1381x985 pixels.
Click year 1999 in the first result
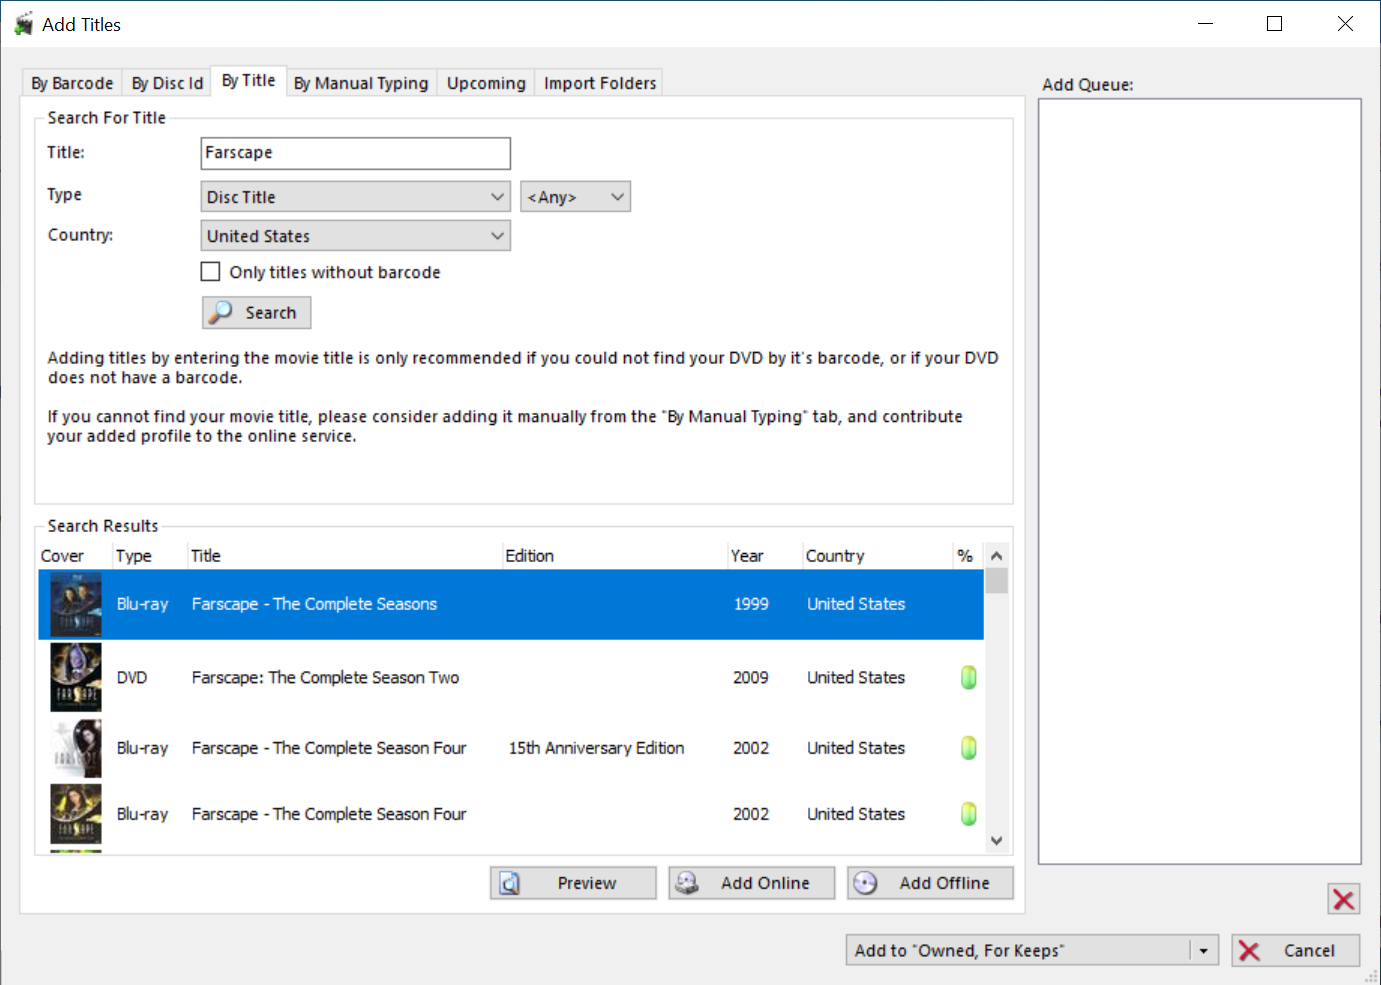tap(751, 604)
